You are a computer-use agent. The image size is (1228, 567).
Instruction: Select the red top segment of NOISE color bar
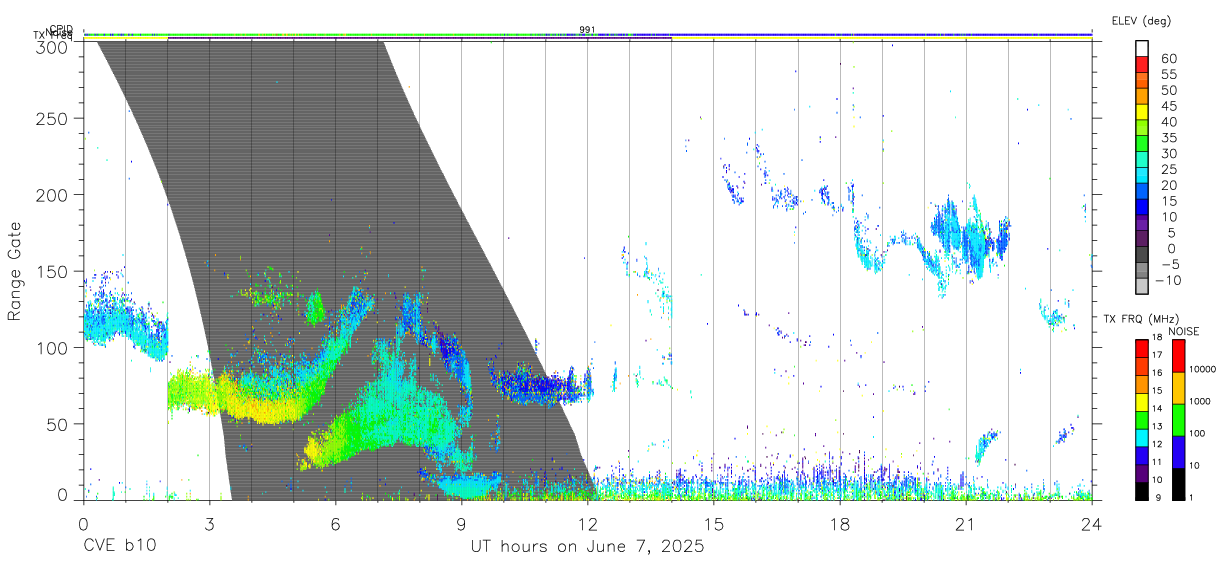tap(1178, 356)
